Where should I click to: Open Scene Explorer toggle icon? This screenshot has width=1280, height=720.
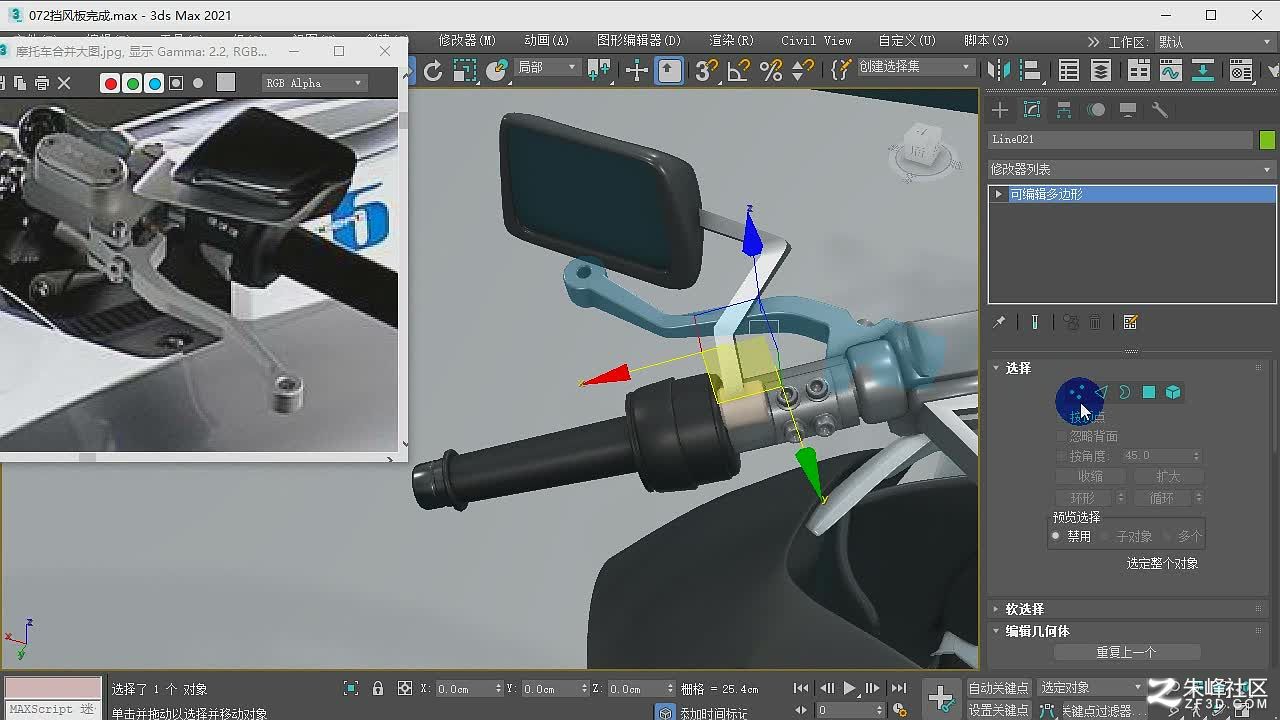1069,70
